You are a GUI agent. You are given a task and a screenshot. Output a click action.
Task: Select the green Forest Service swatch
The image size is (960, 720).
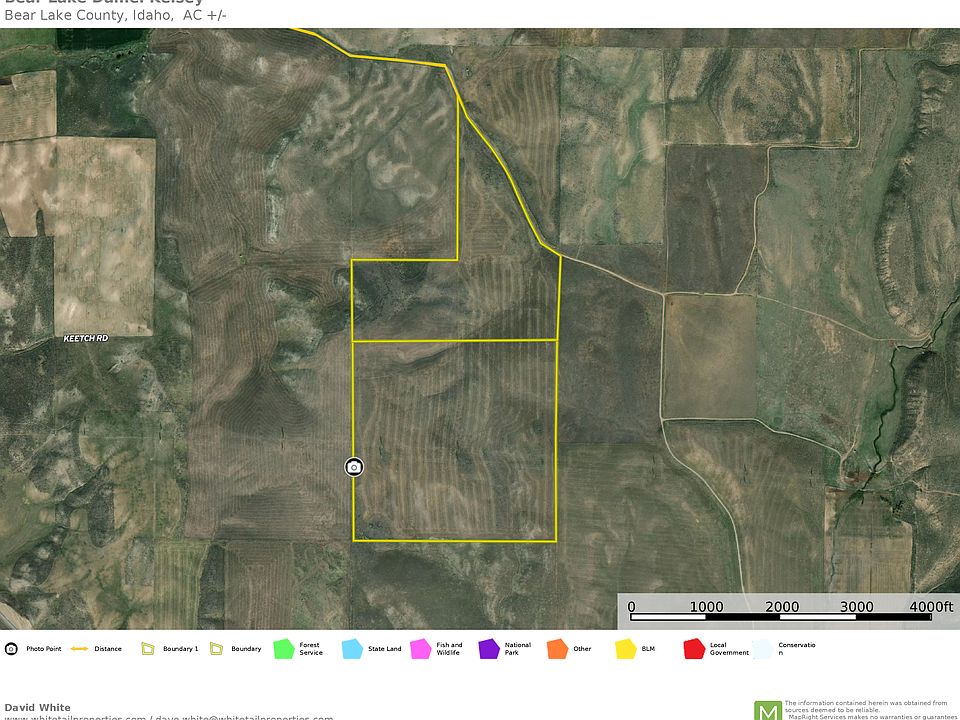pos(284,649)
